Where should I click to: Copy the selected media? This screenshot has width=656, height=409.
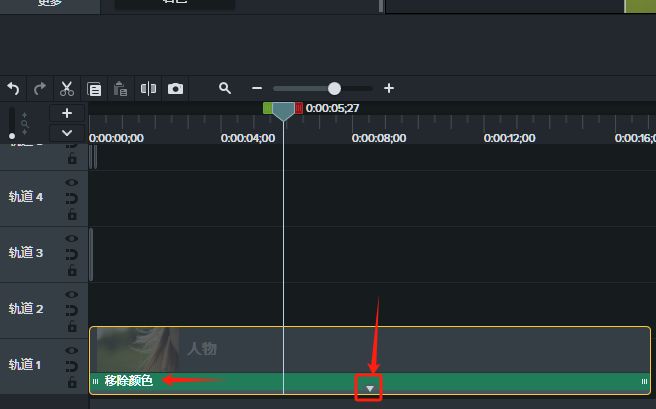tap(94, 89)
